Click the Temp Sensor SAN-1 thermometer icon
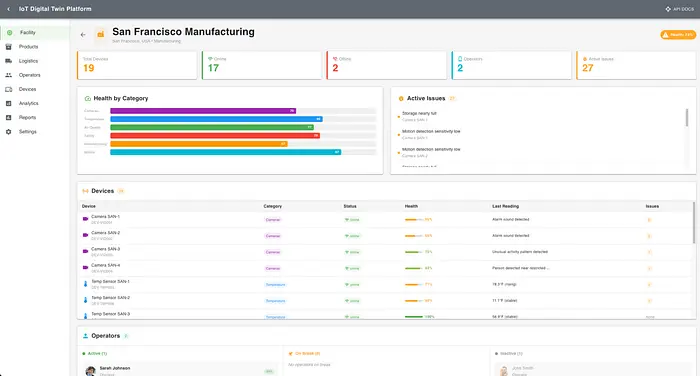The height and width of the screenshot is (376, 700). pyautogui.click(x=85, y=284)
